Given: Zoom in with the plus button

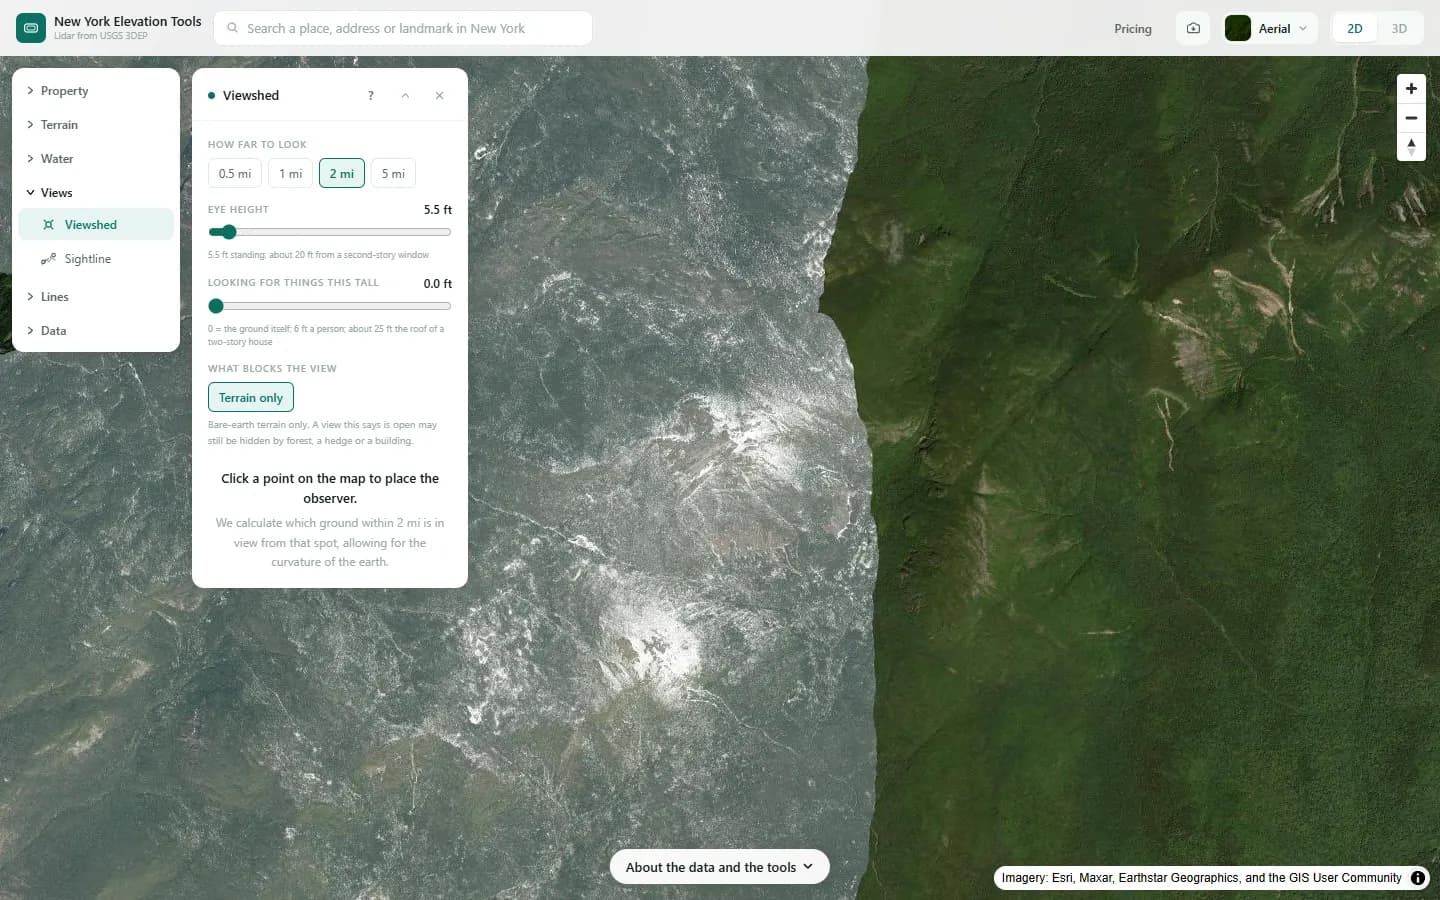Looking at the screenshot, I should click(1411, 88).
